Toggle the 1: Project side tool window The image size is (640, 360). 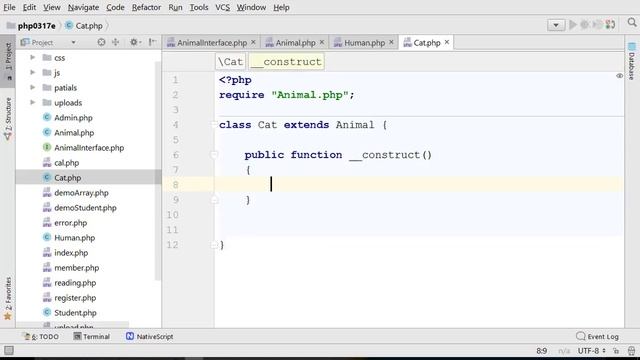click(x=8, y=60)
